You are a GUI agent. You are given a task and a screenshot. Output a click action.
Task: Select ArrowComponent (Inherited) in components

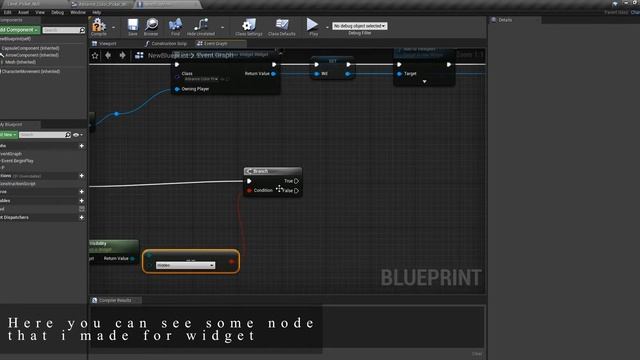click(x=31, y=55)
